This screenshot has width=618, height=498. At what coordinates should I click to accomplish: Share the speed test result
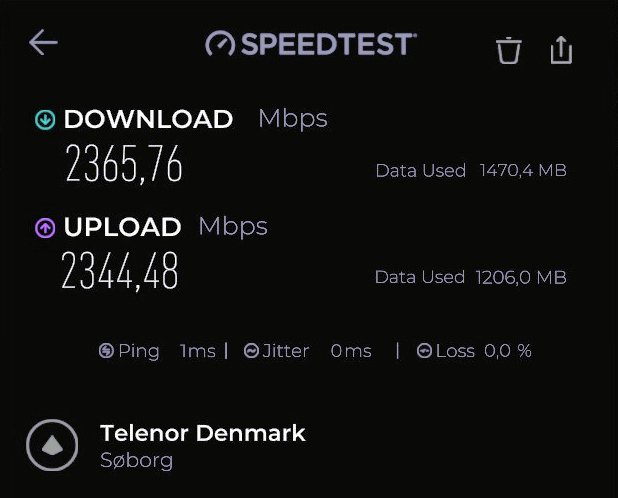pyautogui.click(x=561, y=49)
